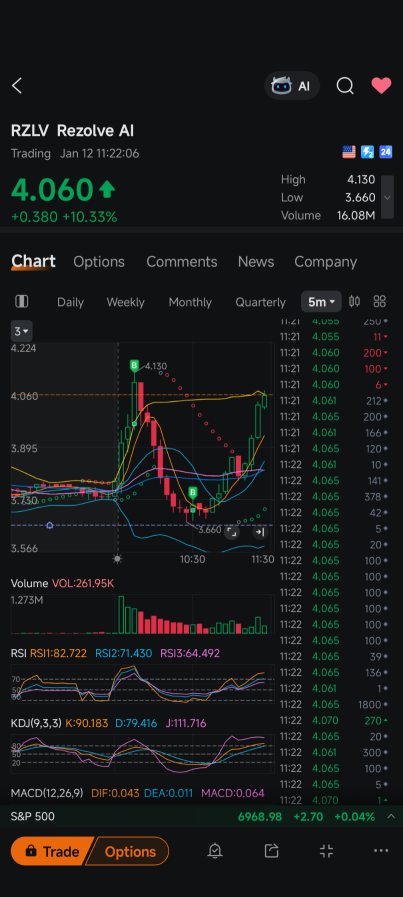Screen dimensions: 403x897
Task: Open the 3 chart layout dropdown
Action: 22,331
